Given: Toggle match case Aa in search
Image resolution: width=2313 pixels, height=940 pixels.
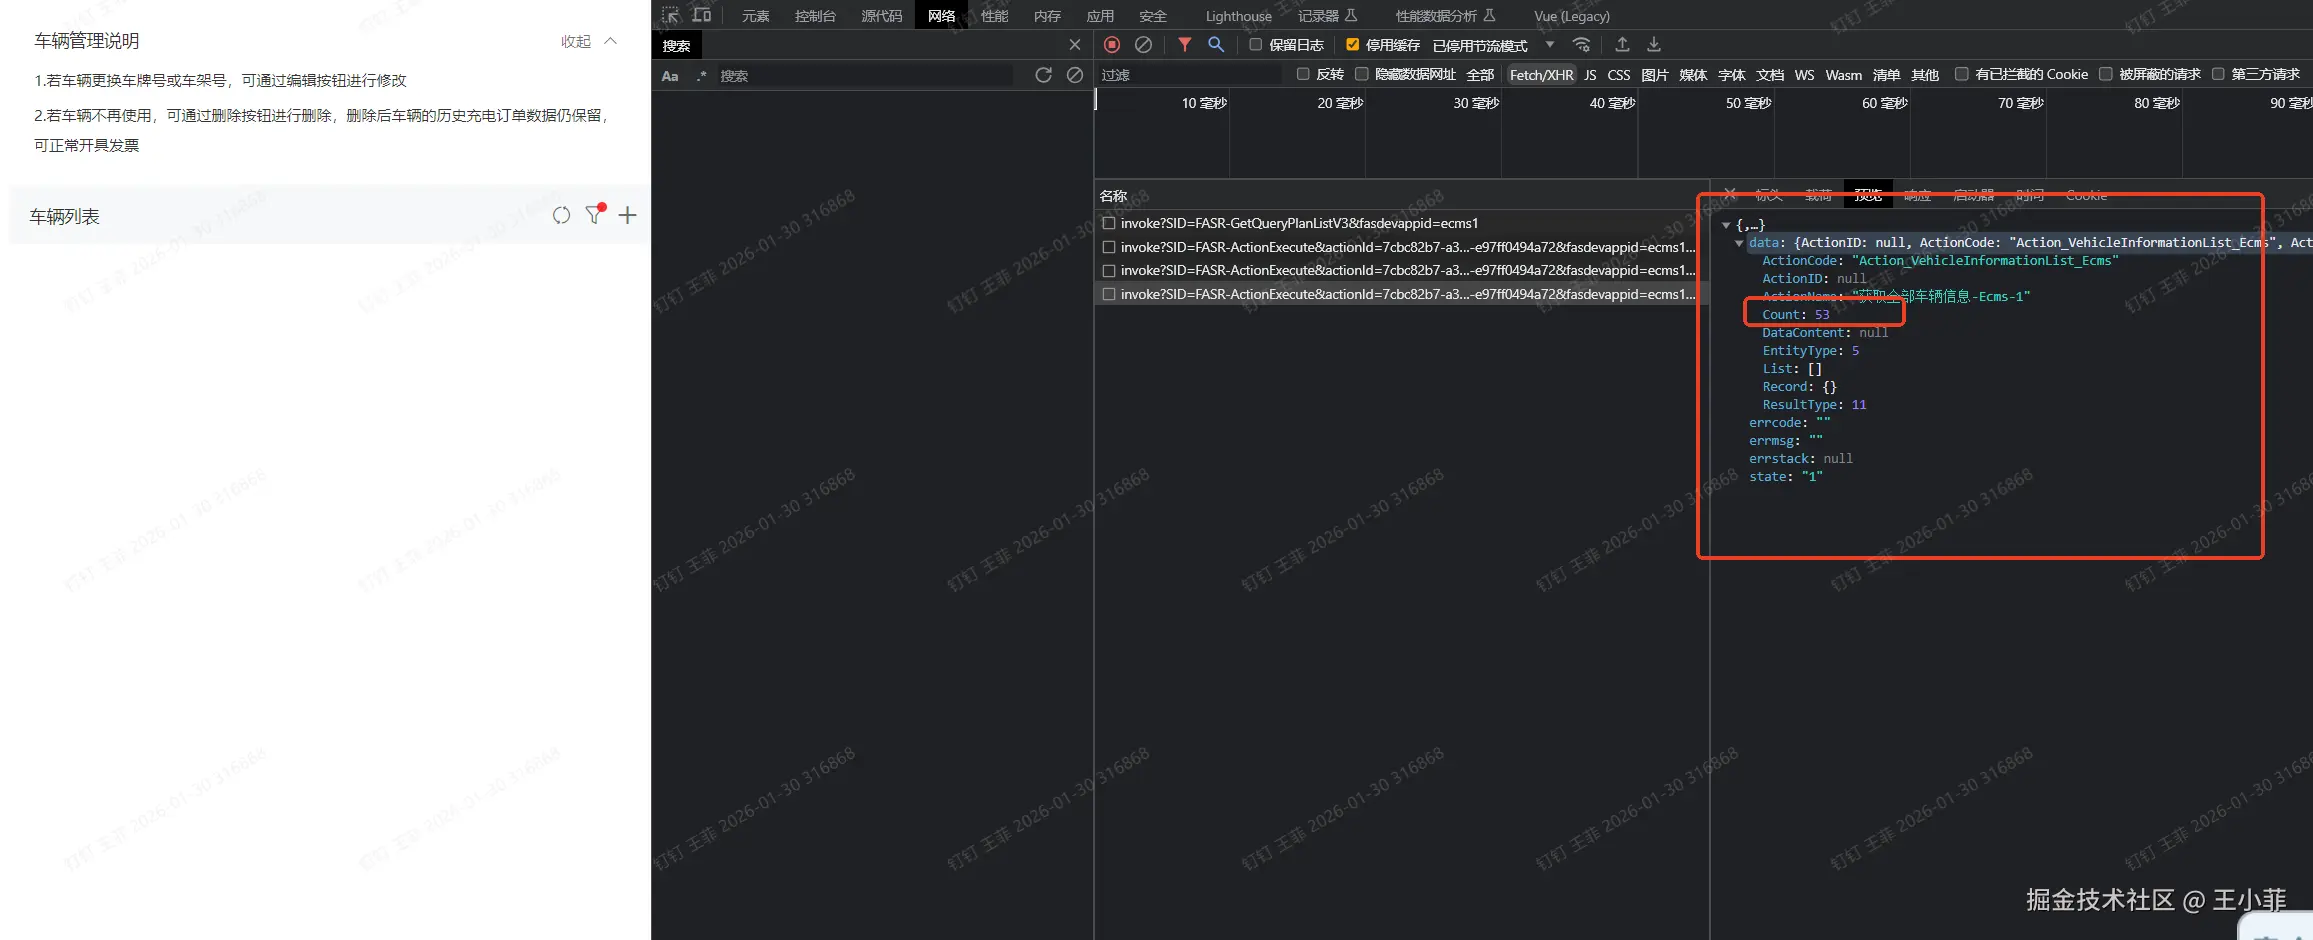Looking at the screenshot, I should [x=670, y=76].
